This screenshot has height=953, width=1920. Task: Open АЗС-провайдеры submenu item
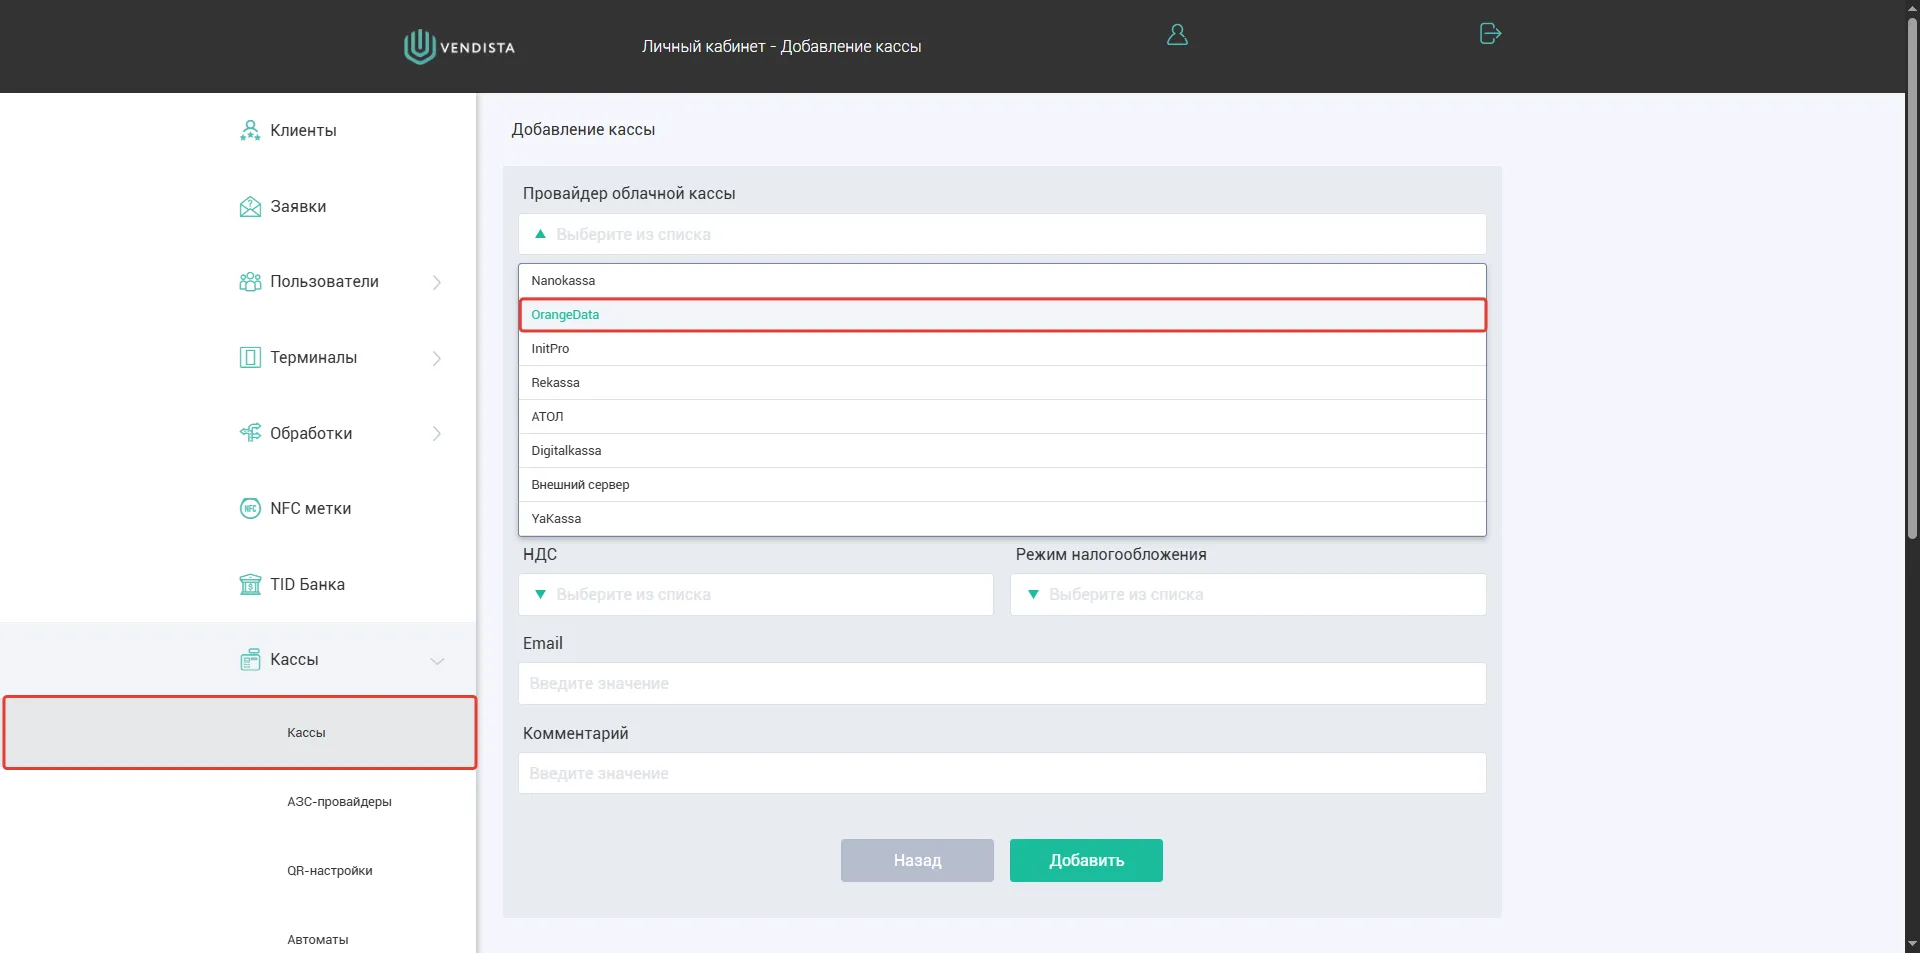tap(339, 802)
